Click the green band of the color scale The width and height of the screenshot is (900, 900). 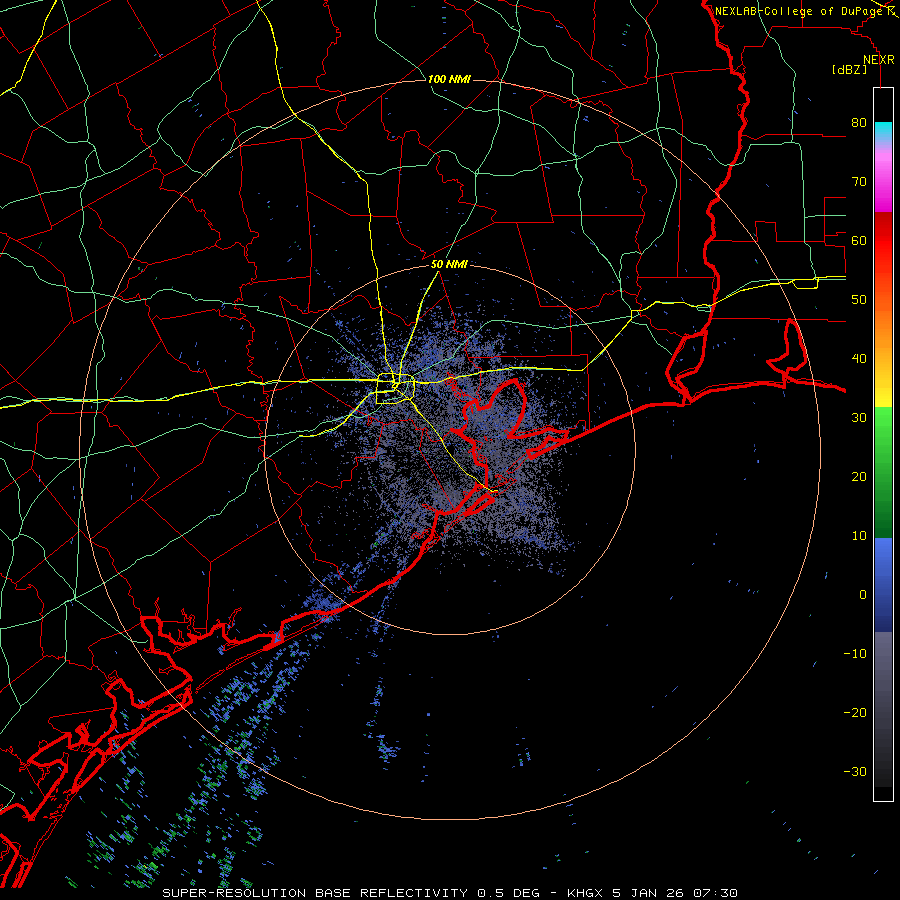tap(883, 472)
